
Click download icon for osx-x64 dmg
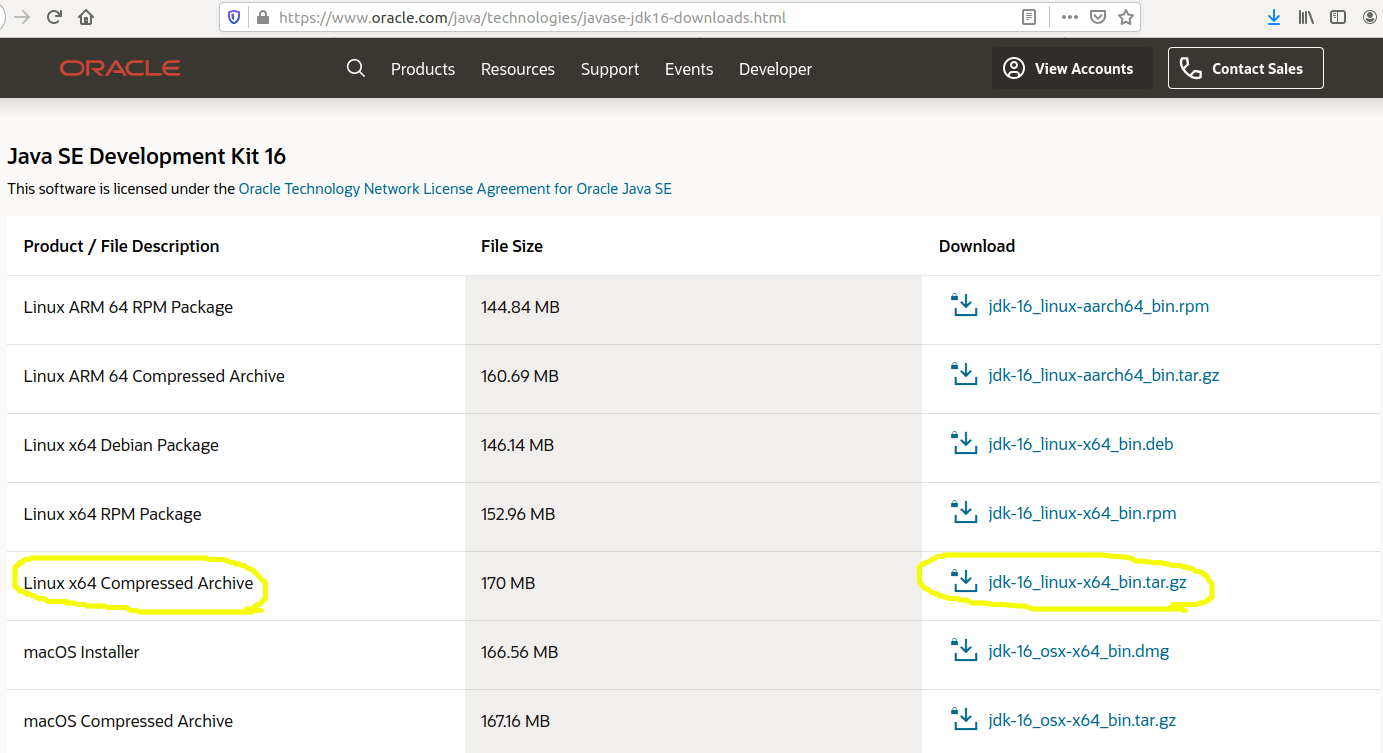963,650
